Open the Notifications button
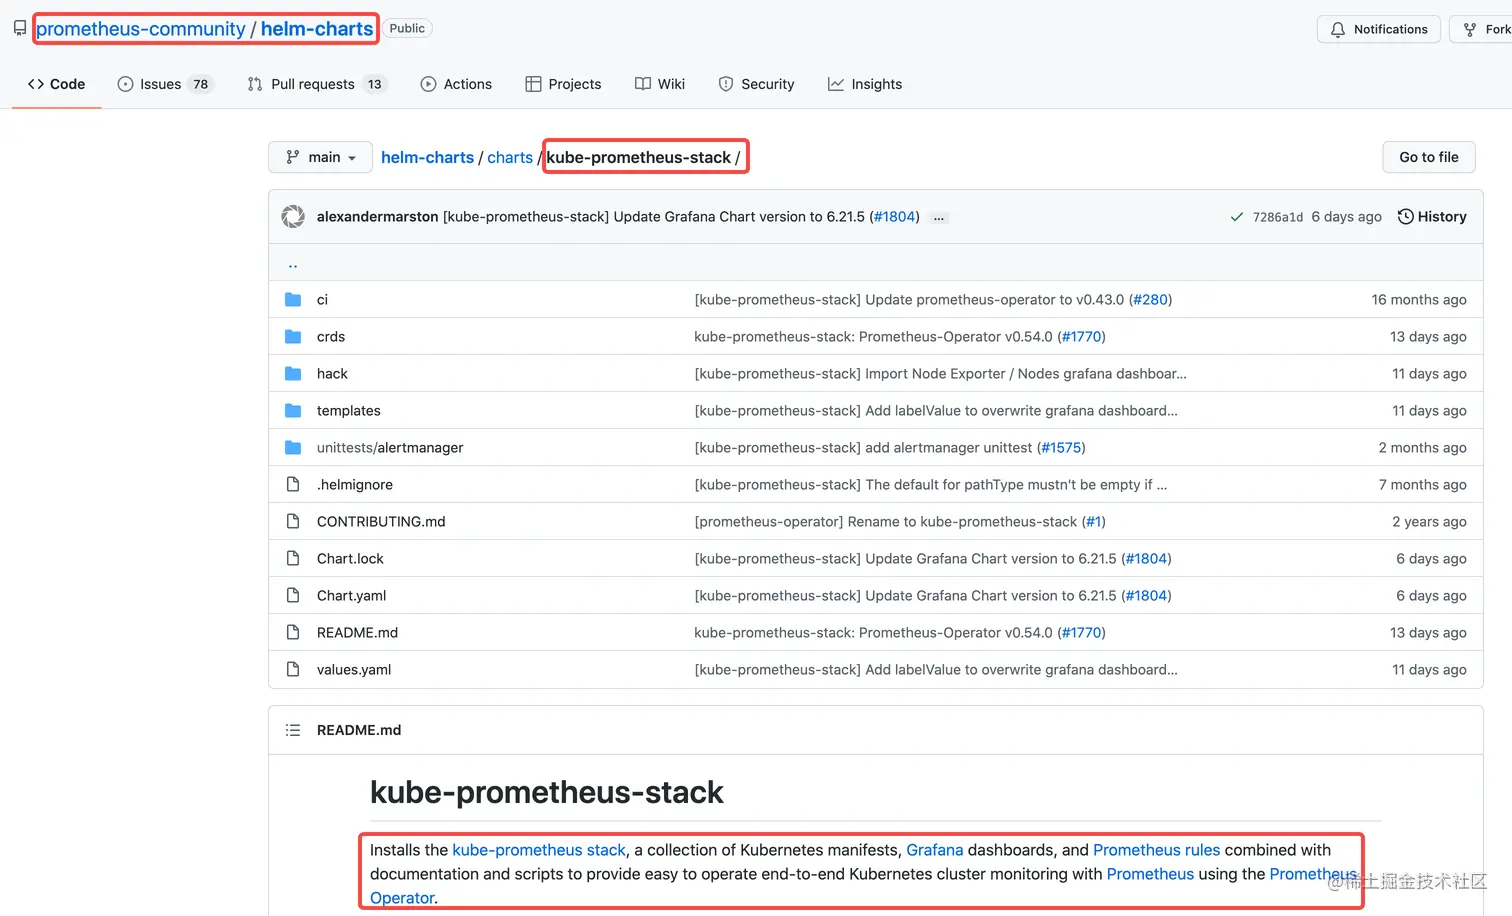 click(x=1378, y=29)
